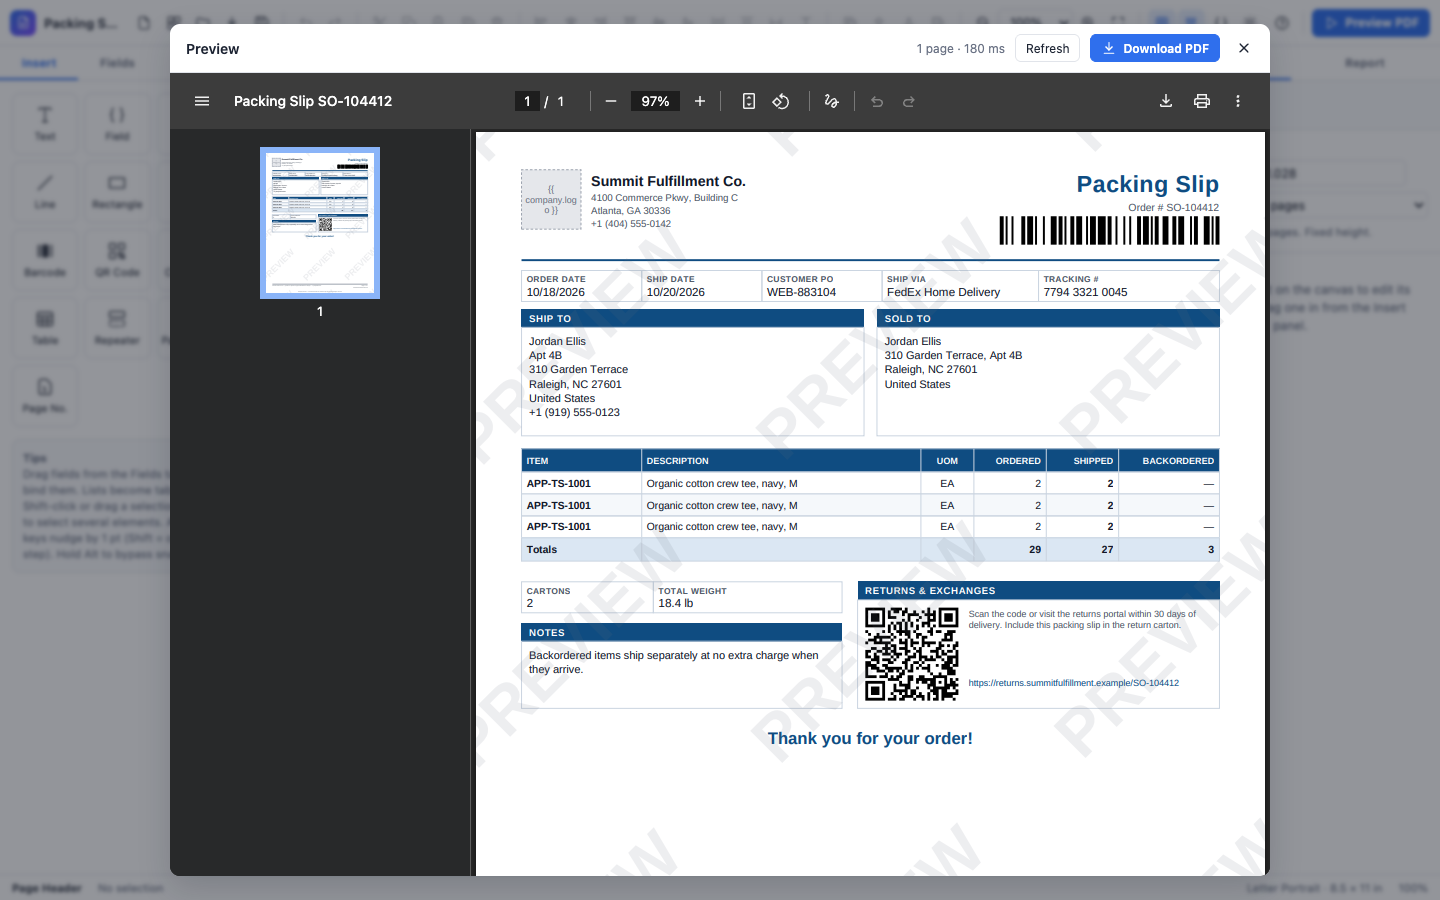The image size is (1440, 900).
Task: Zoom in with the plus icon
Action: click(x=700, y=101)
